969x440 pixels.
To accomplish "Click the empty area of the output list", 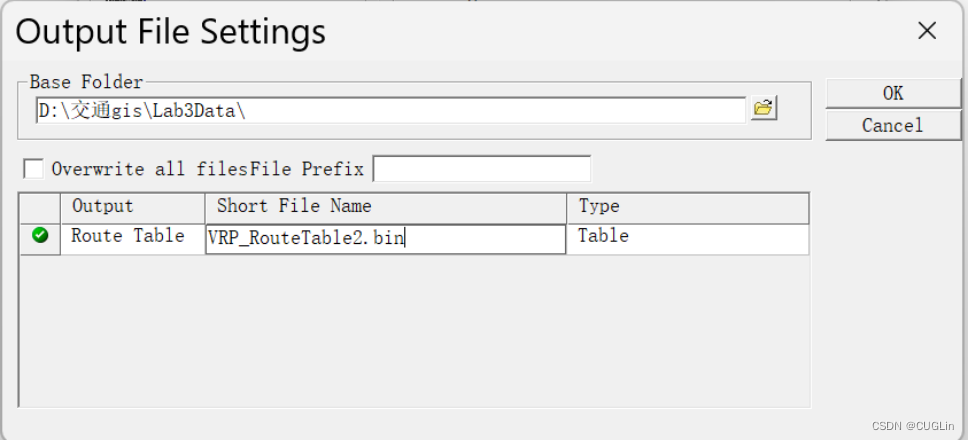I will (x=414, y=331).
